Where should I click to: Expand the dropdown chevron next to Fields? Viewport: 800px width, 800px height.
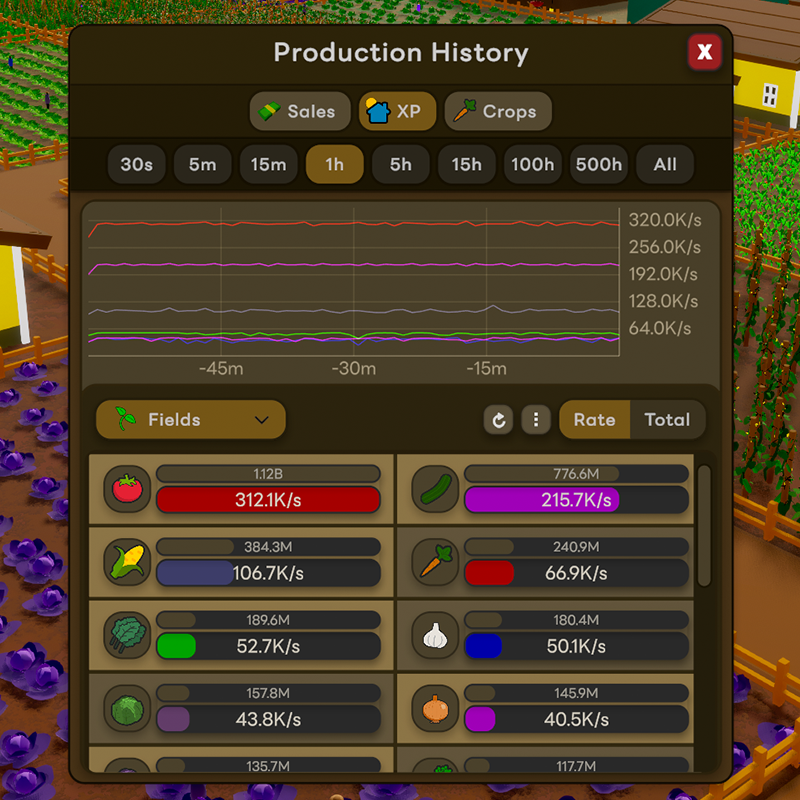pyautogui.click(x=262, y=420)
